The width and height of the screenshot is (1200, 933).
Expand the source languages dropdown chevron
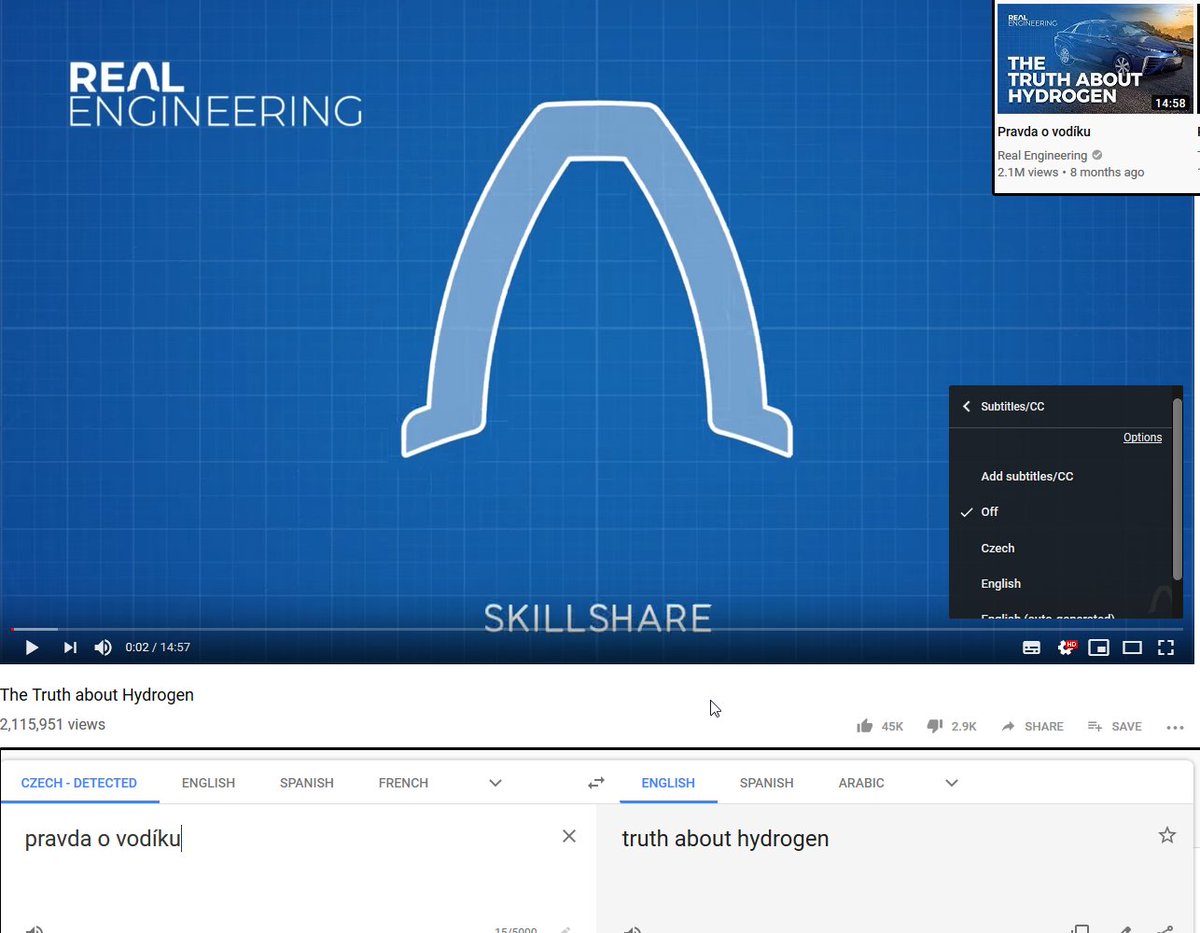click(495, 783)
